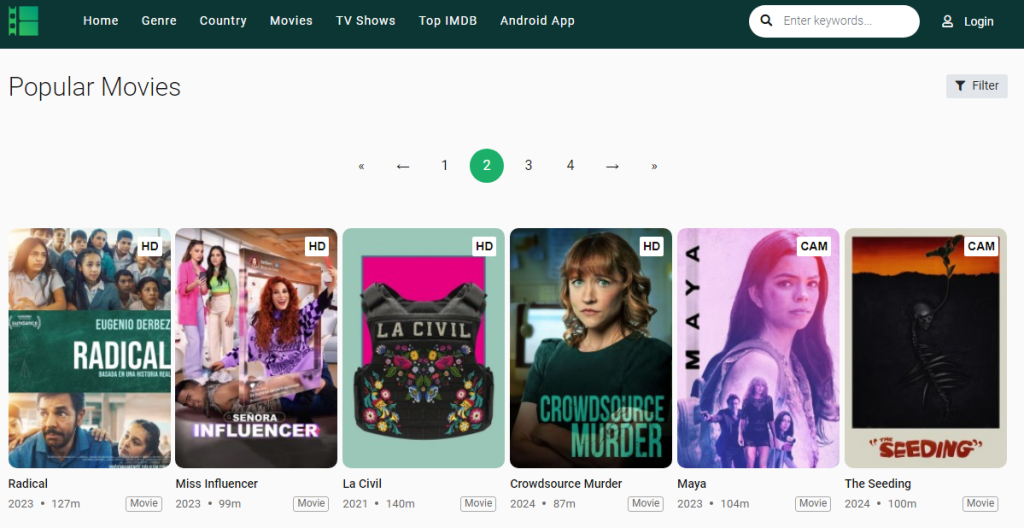Viewport: 1024px width, 528px height.
Task: Go to next page with right arrow
Action: (x=612, y=166)
